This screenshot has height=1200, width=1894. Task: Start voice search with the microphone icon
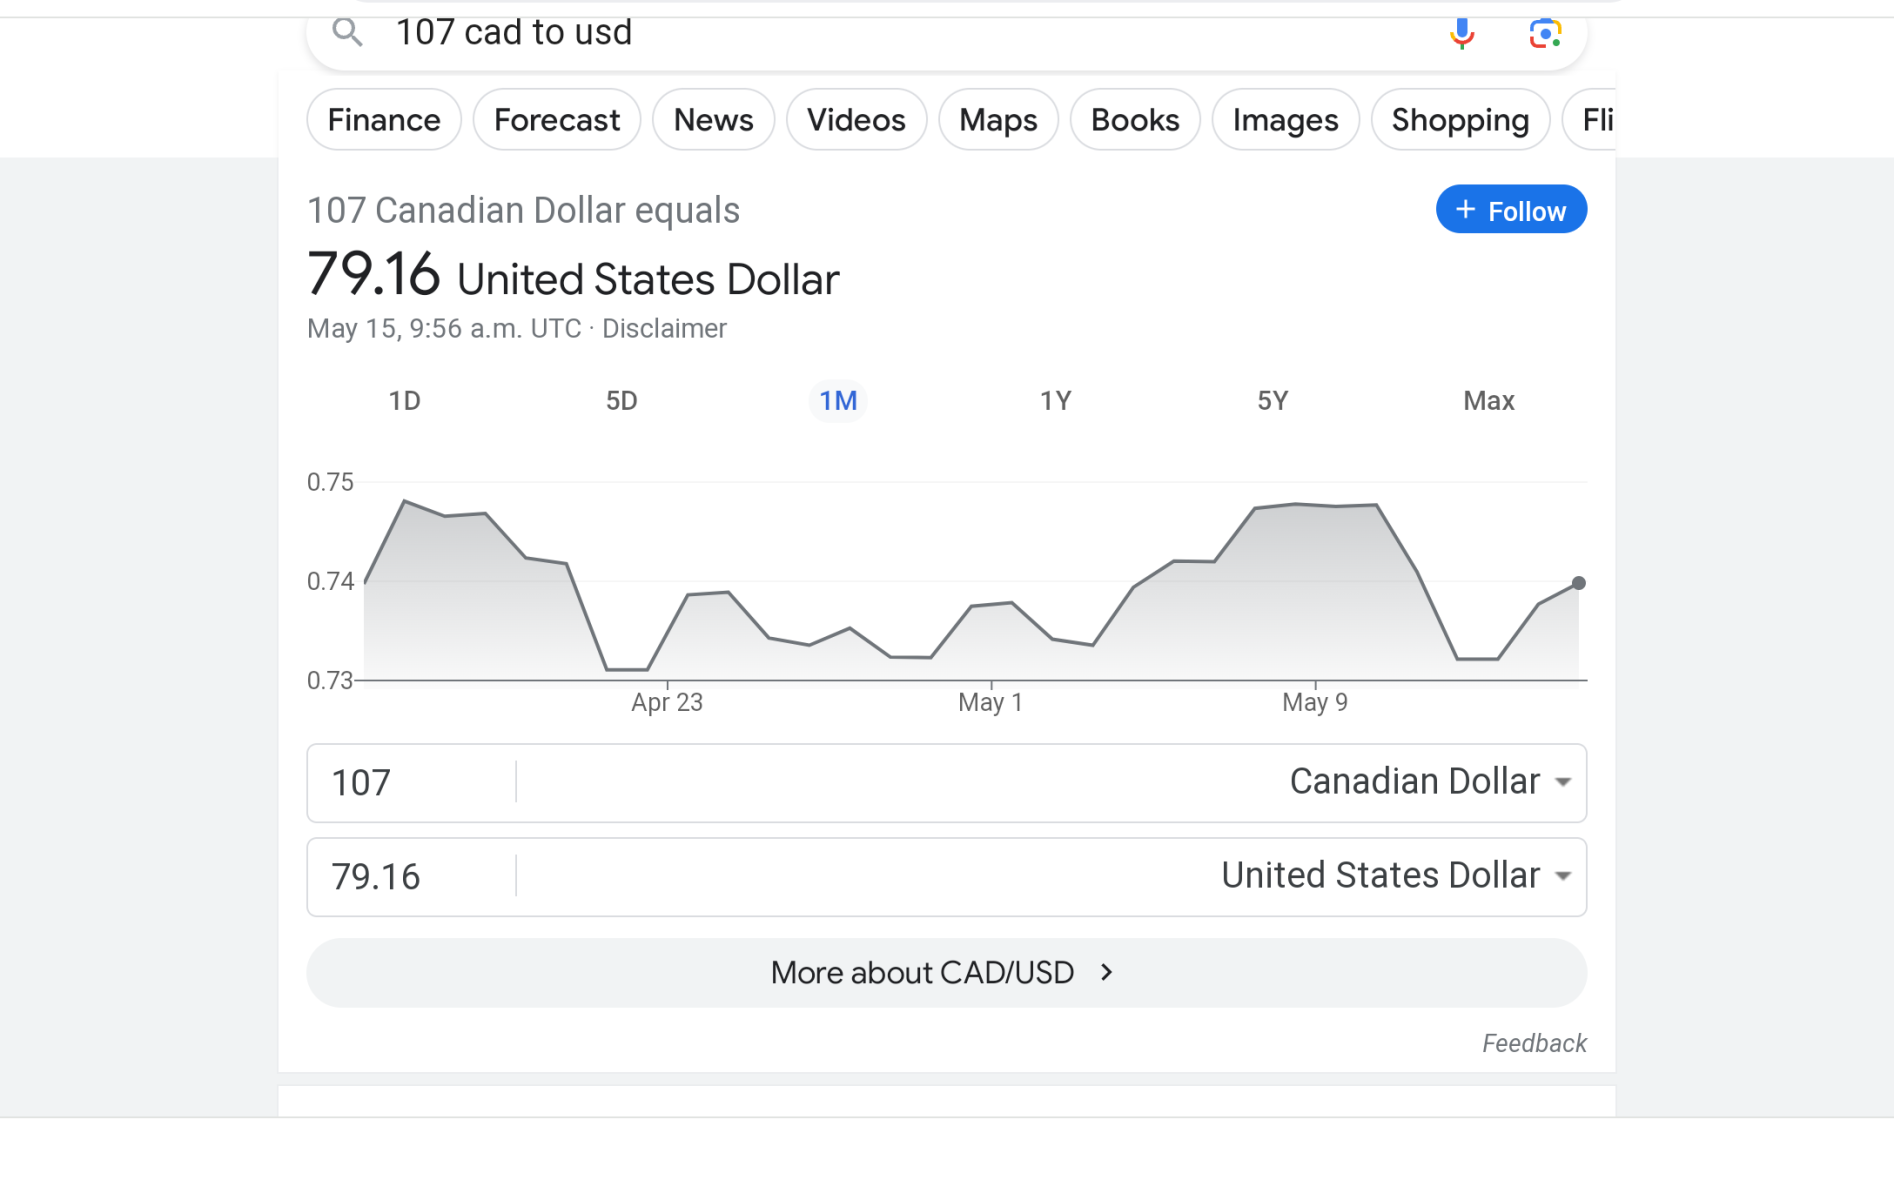point(1461,33)
